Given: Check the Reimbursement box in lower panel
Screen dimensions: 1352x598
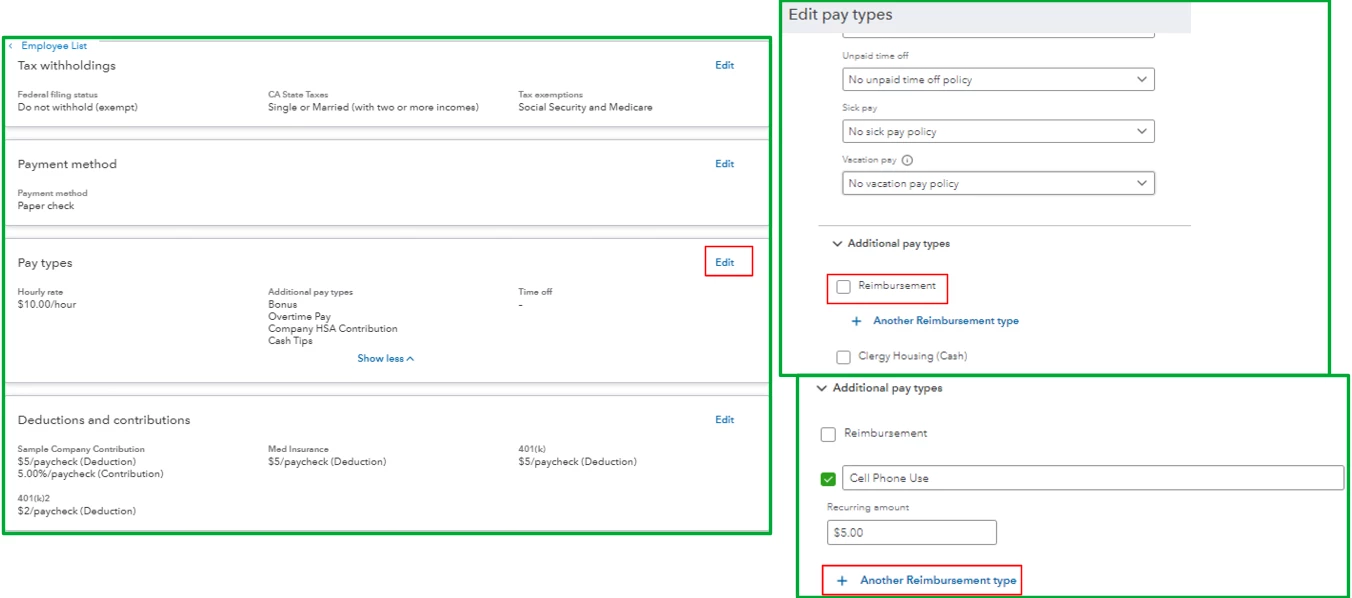Looking at the screenshot, I should click(828, 435).
